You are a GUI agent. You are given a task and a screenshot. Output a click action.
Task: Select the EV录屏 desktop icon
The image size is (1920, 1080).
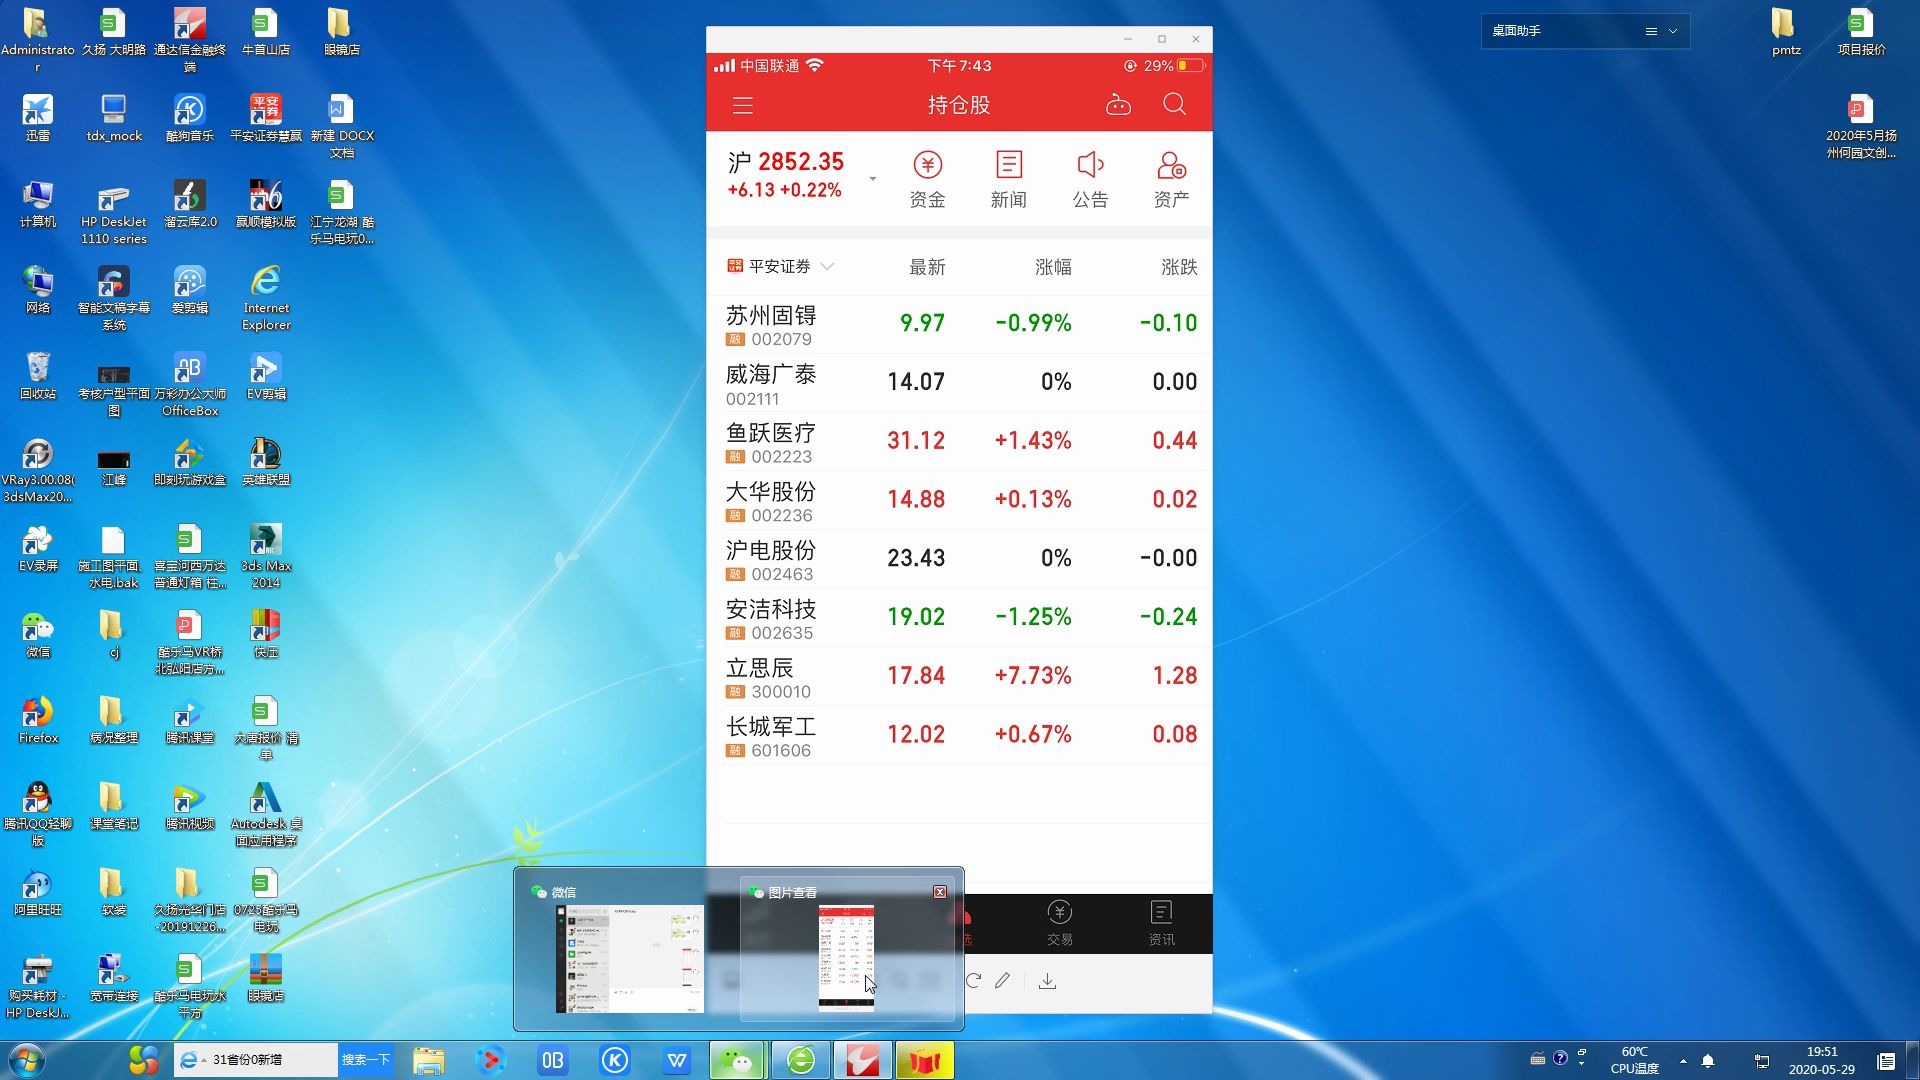(x=38, y=548)
